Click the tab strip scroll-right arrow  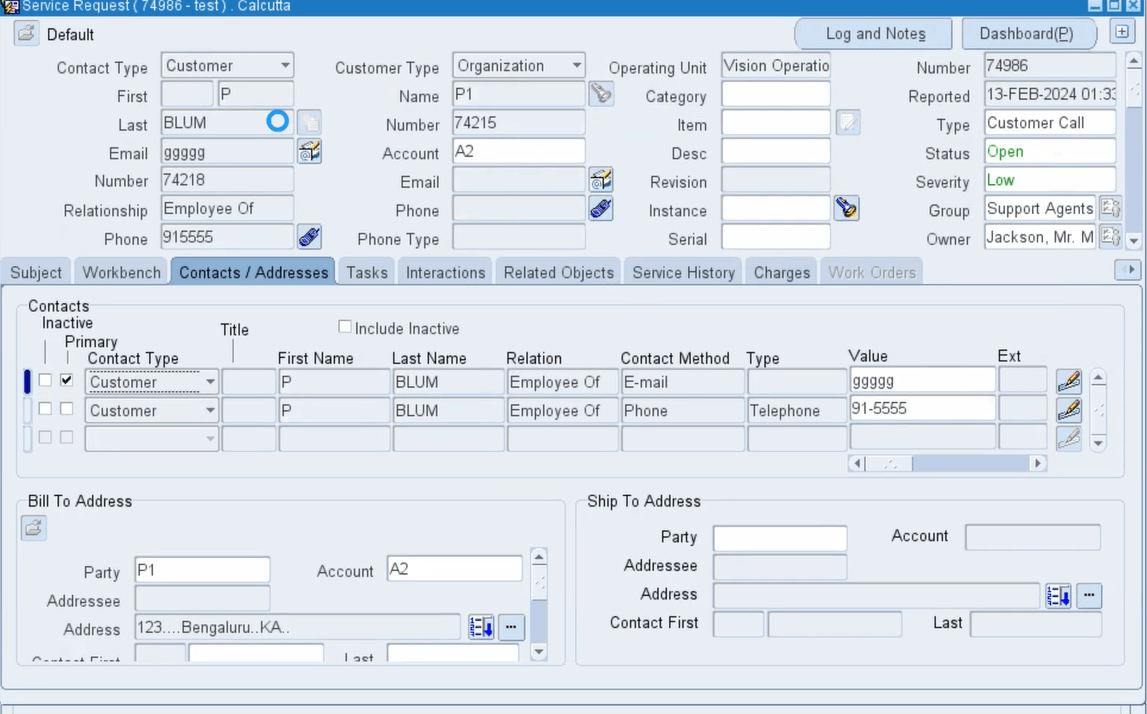[1127, 270]
